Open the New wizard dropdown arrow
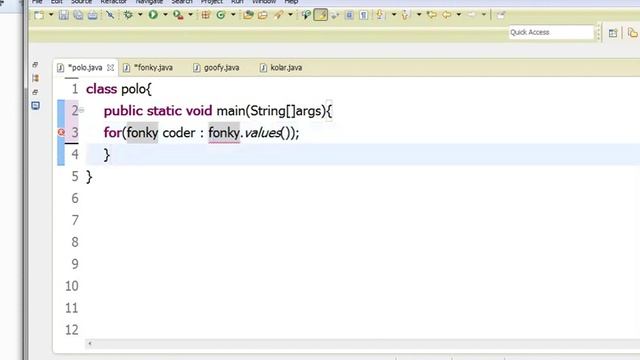The width and height of the screenshot is (640, 360). 51,15
